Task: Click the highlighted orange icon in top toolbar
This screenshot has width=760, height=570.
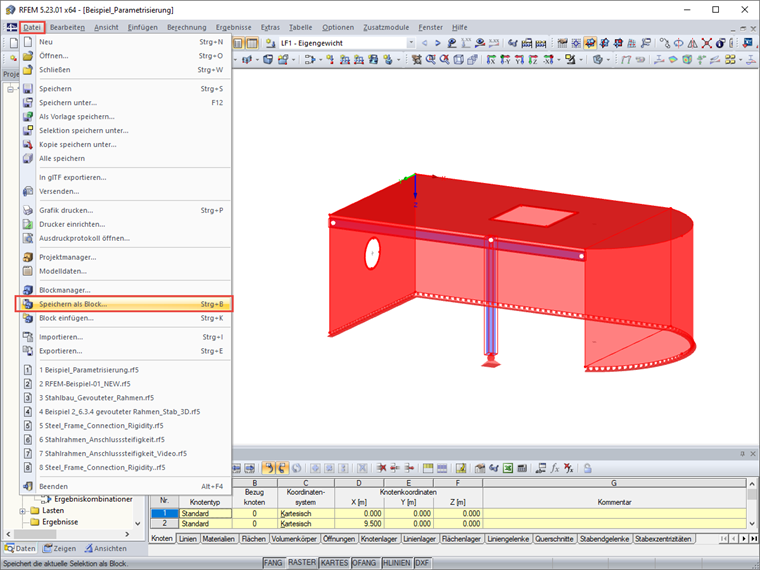Action: [590, 43]
